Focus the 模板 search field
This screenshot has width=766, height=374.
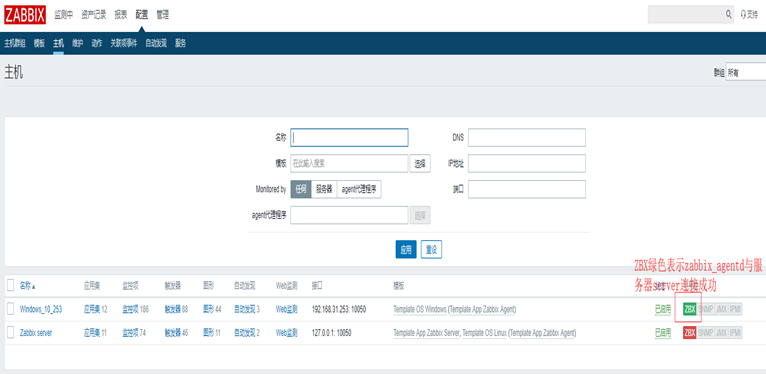pos(349,164)
